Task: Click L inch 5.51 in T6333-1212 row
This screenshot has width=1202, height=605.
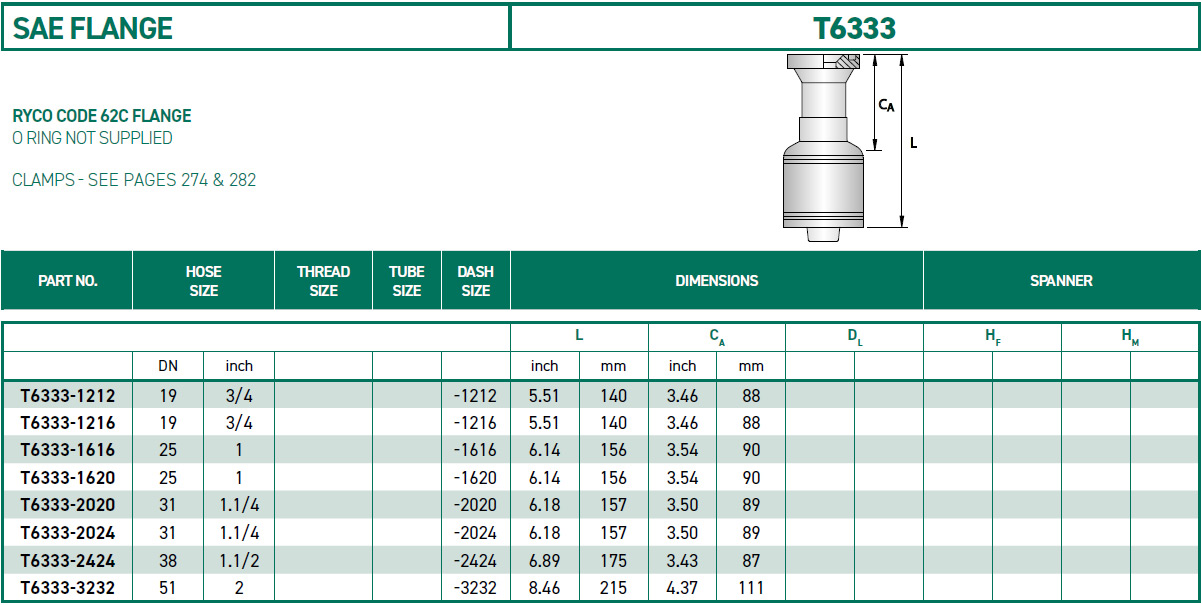Action: coord(544,396)
